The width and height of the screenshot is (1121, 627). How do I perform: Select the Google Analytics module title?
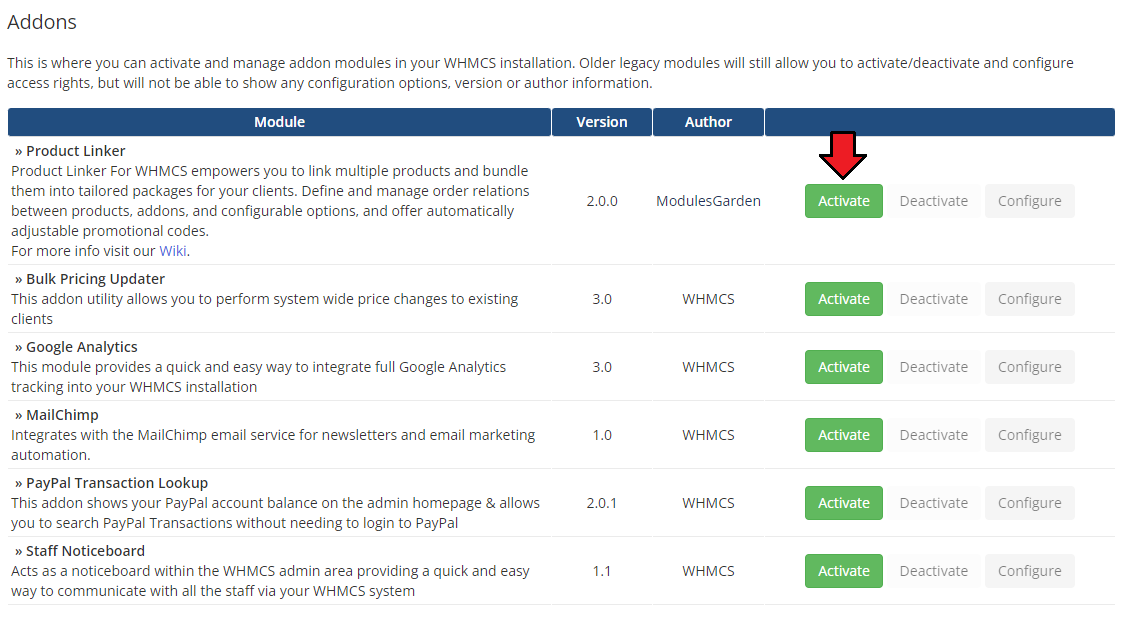[x=82, y=347]
